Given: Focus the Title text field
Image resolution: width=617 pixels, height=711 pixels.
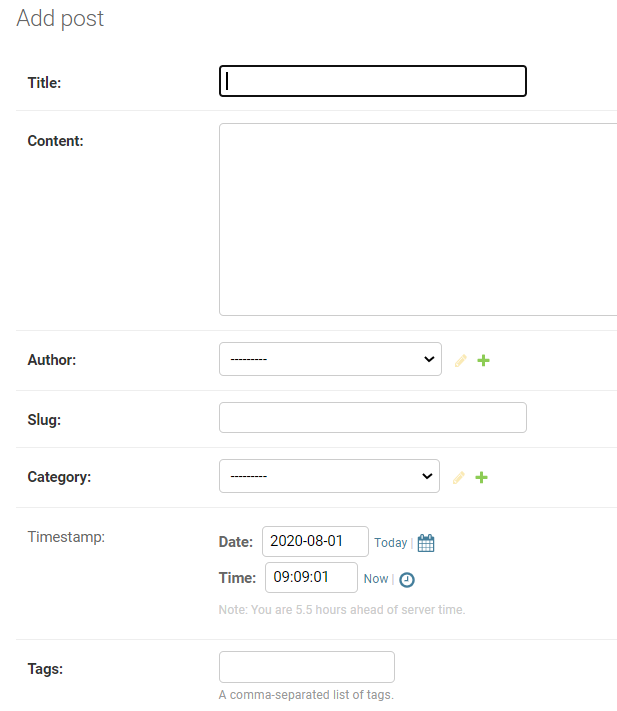Looking at the screenshot, I should pos(373,81).
